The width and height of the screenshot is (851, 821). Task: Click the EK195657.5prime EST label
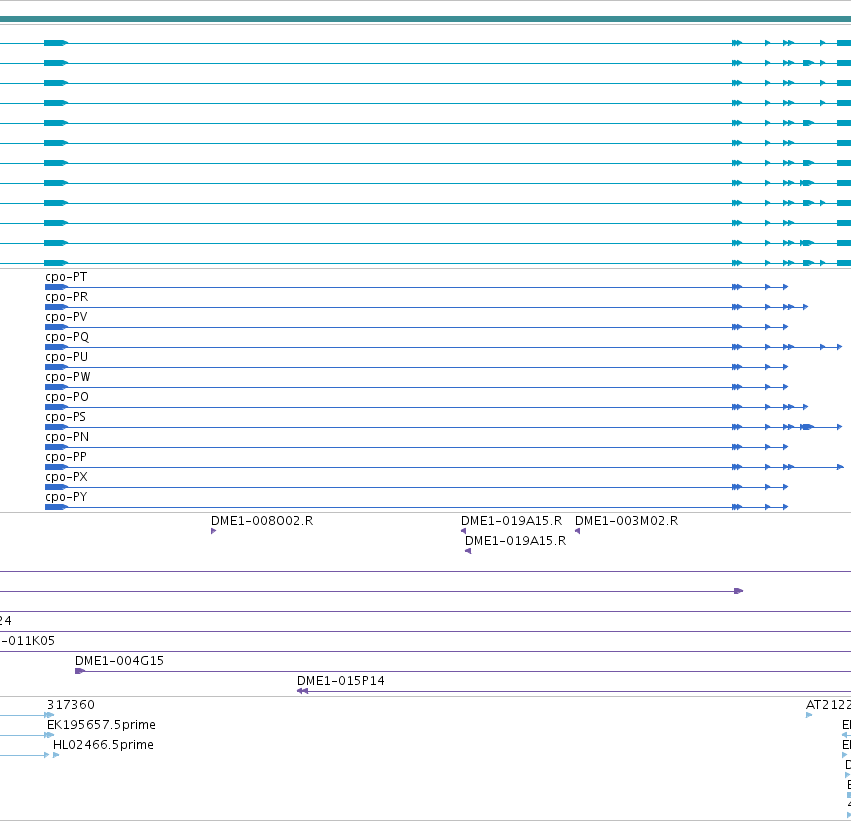point(101,725)
